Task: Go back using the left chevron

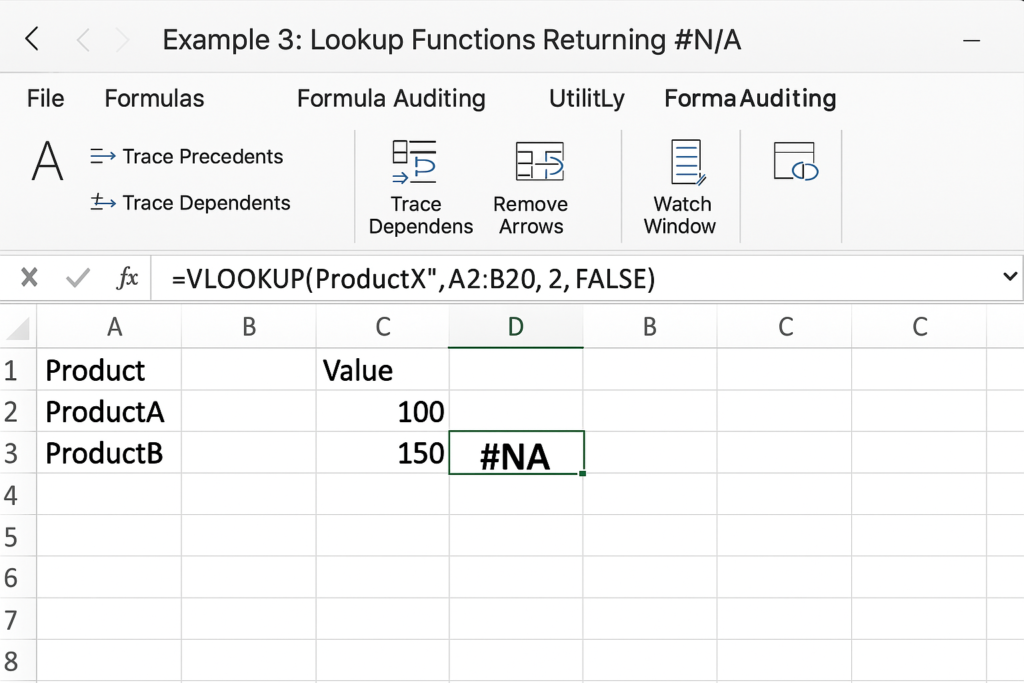Action: (x=32, y=40)
